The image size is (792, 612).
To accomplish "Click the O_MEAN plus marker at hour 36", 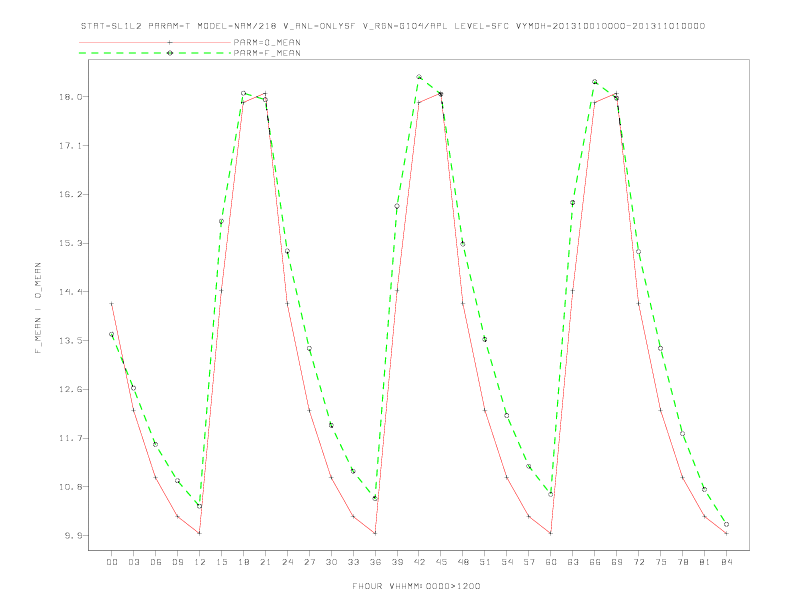I will point(375,533).
